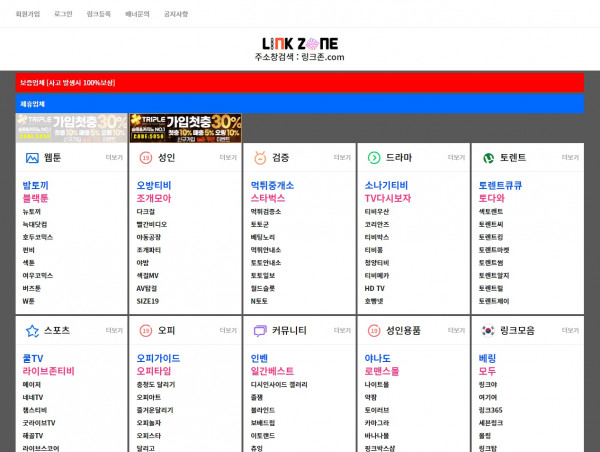The image size is (600, 452).
Task: Click the 토렌트 category green icon
Action: (488, 158)
